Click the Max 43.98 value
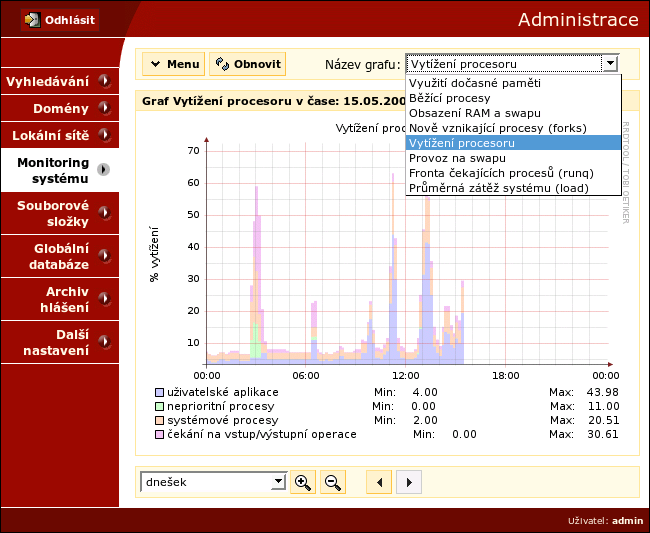The height and width of the screenshot is (533, 650). point(602,392)
